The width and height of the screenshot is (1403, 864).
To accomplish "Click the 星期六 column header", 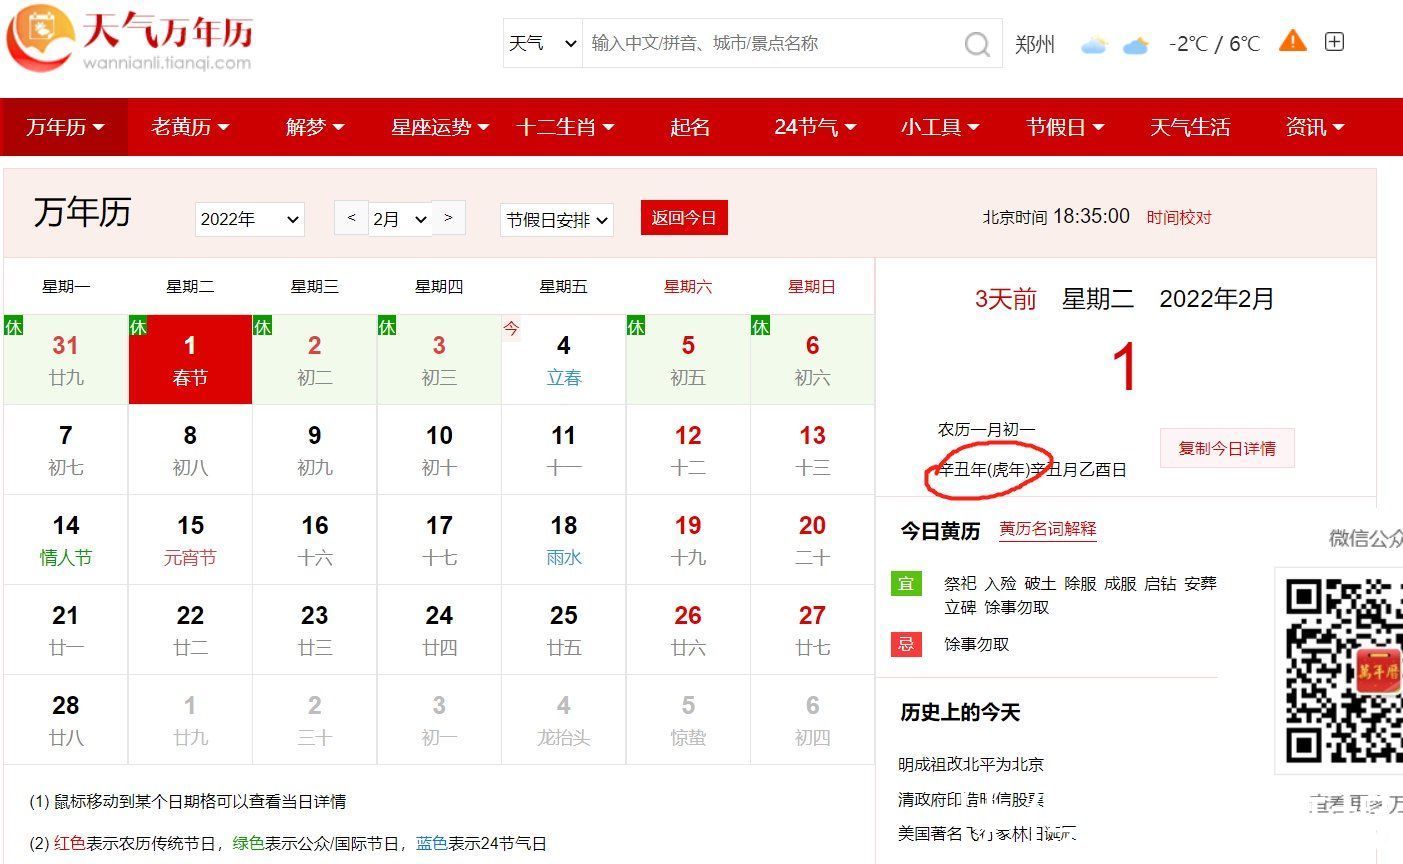I will coord(688,287).
